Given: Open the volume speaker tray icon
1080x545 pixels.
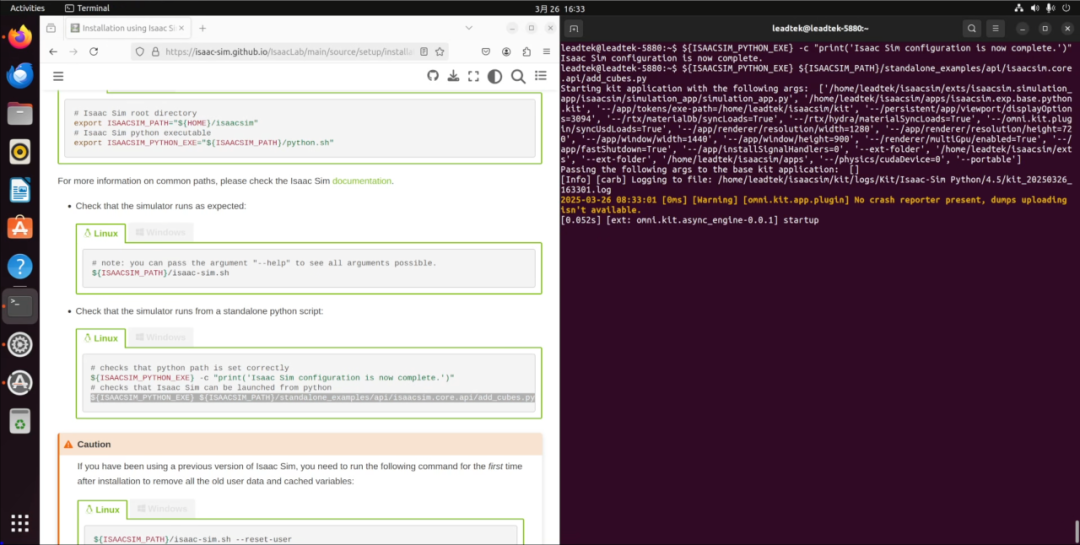Looking at the screenshot, I should [1034, 8].
